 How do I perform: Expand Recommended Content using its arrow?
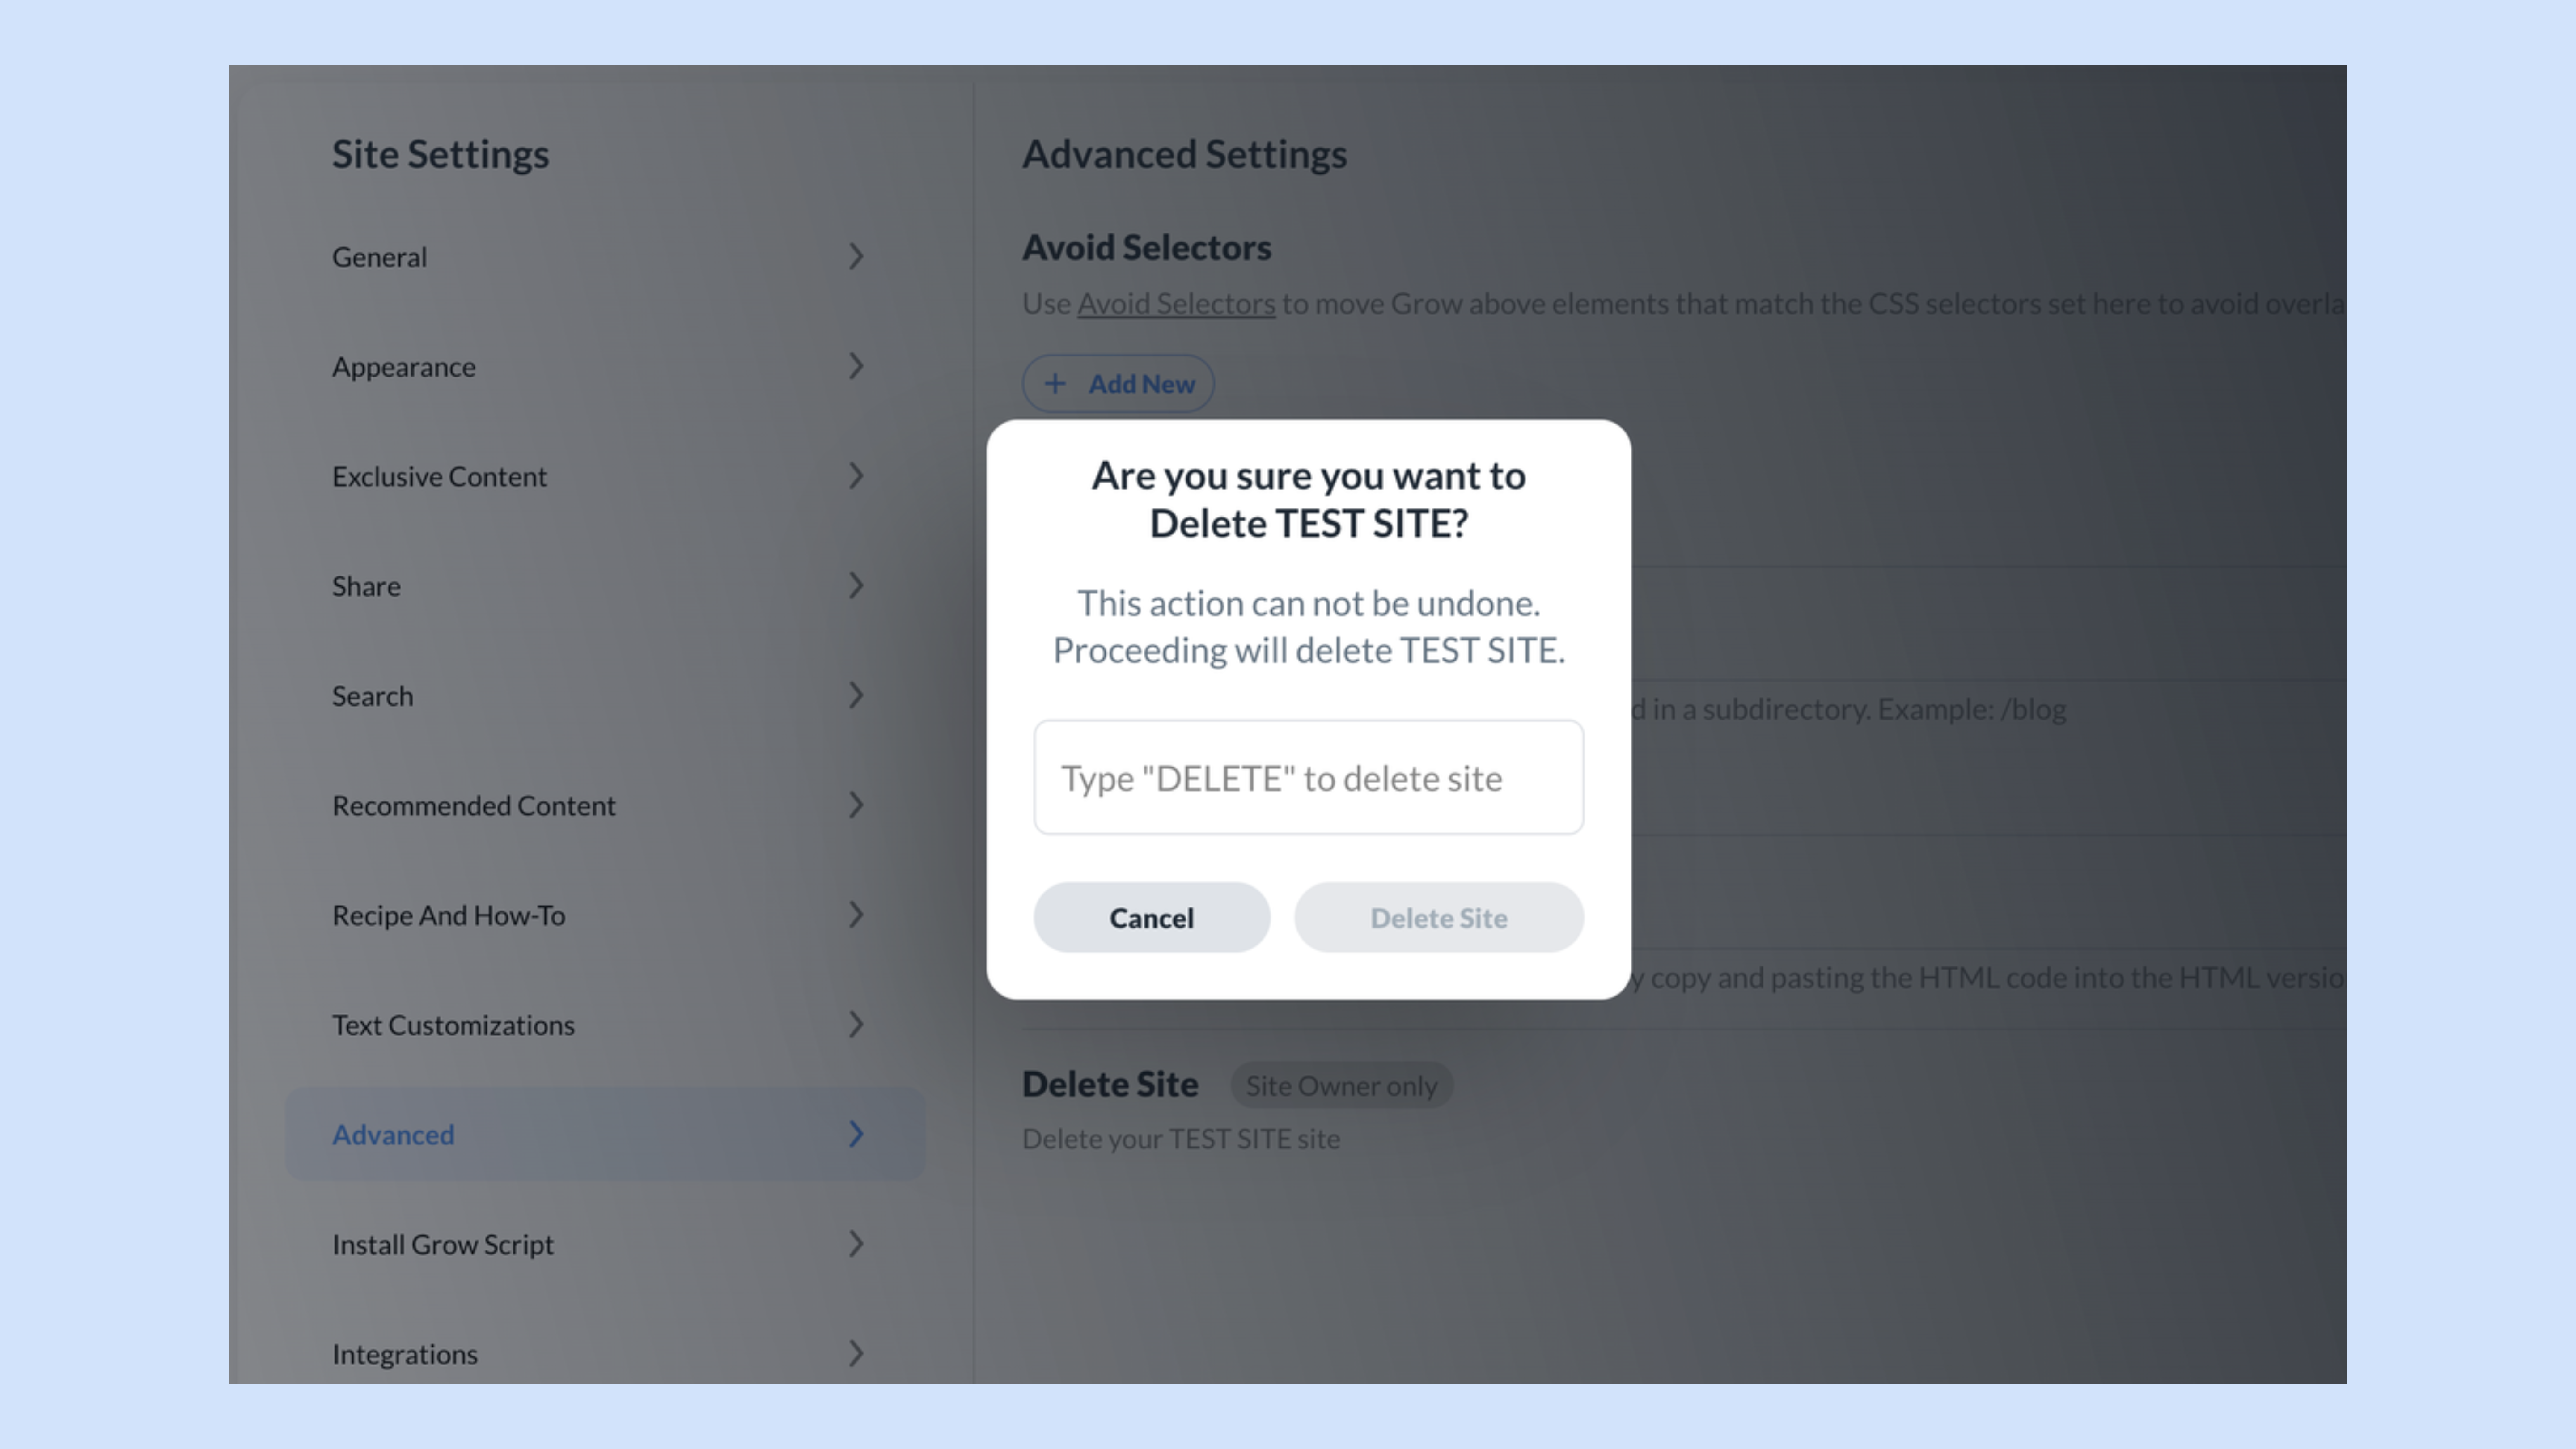(x=856, y=805)
